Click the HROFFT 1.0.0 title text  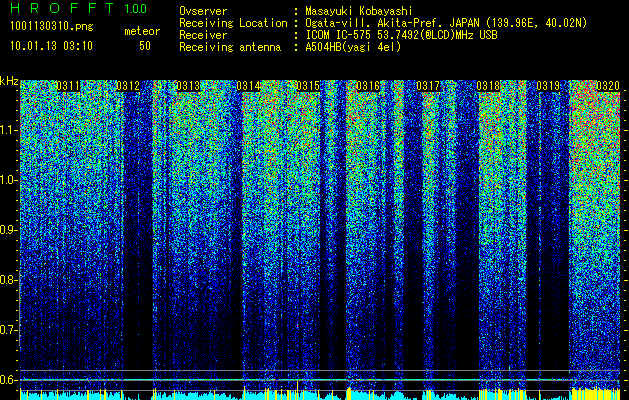[79, 8]
